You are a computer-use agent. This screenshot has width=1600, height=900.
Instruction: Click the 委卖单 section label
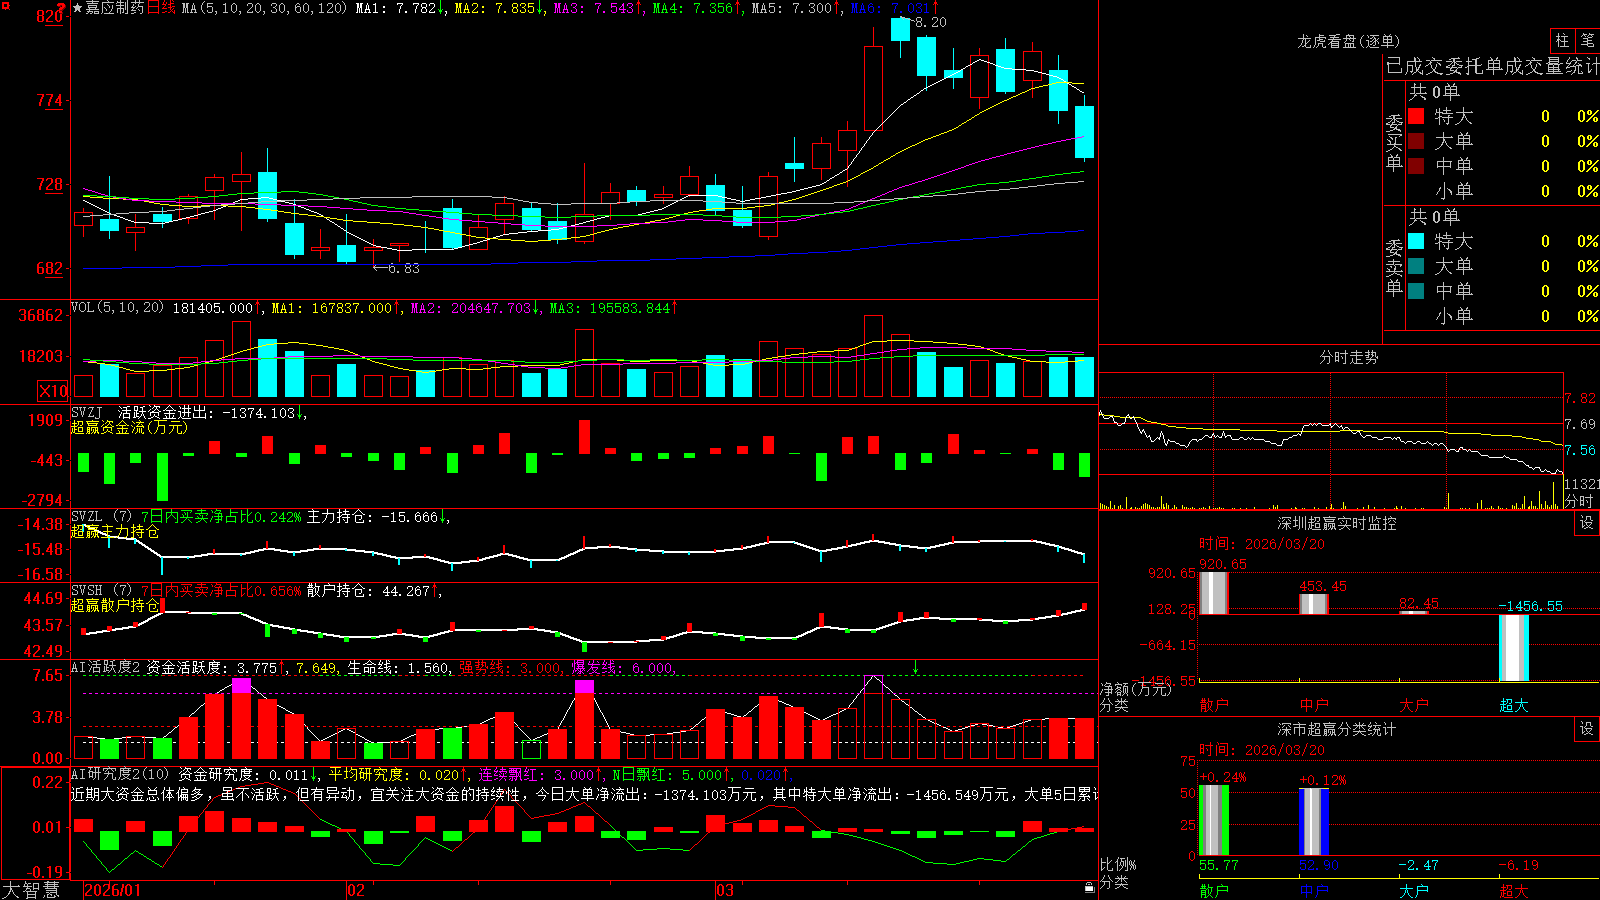click(x=1394, y=267)
